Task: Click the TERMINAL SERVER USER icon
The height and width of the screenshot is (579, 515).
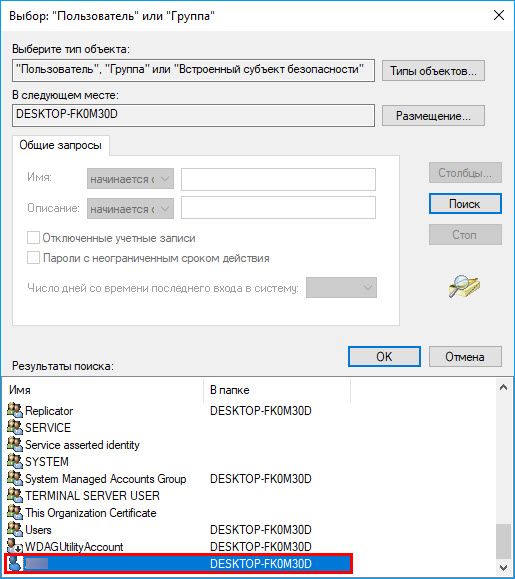Action: pyautogui.click(x=15, y=495)
